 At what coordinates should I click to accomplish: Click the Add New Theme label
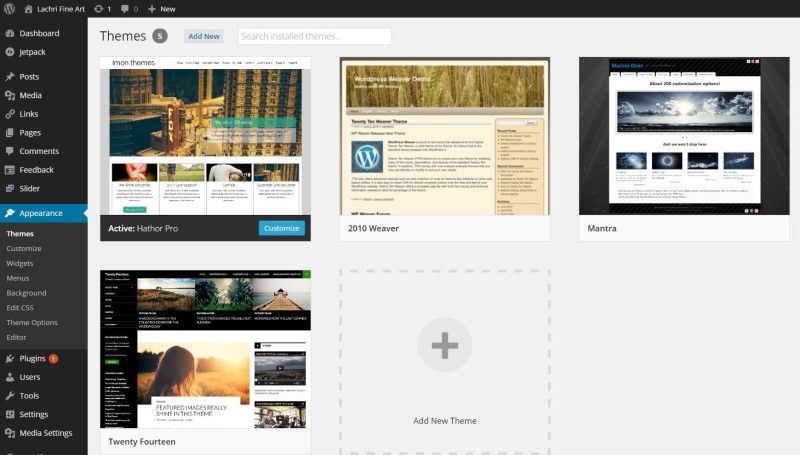(x=445, y=421)
